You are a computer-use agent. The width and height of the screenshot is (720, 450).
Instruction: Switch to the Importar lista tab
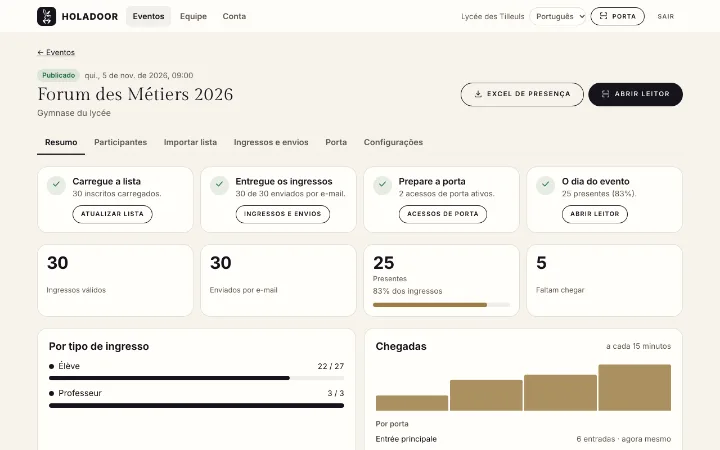tap(190, 142)
